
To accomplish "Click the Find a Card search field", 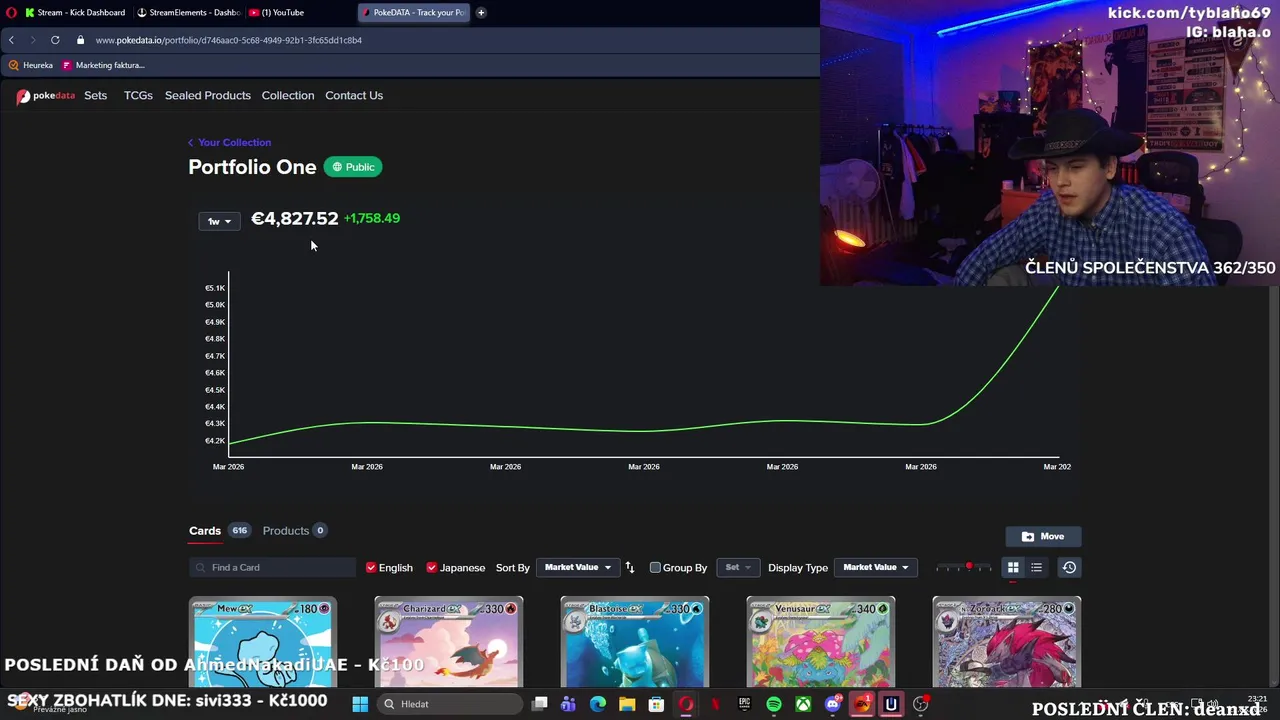I will click(x=272, y=568).
